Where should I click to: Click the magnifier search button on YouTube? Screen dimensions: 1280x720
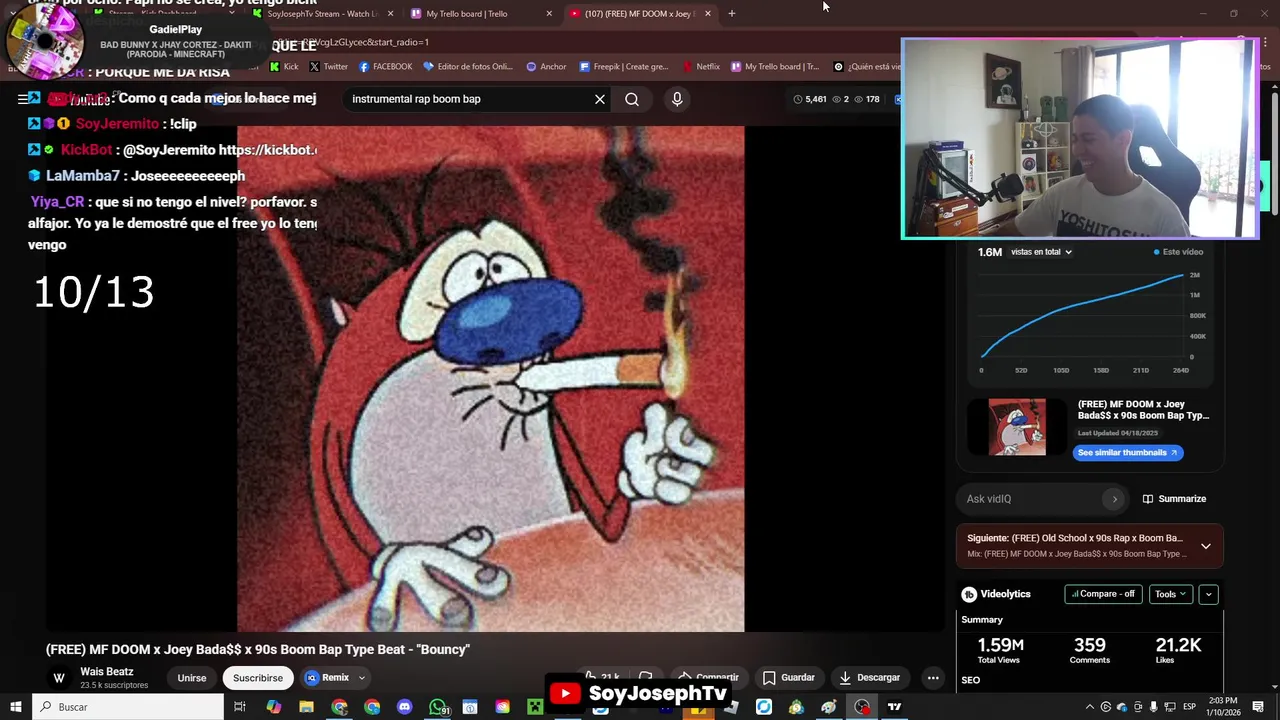pyautogui.click(x=632, y=99)
